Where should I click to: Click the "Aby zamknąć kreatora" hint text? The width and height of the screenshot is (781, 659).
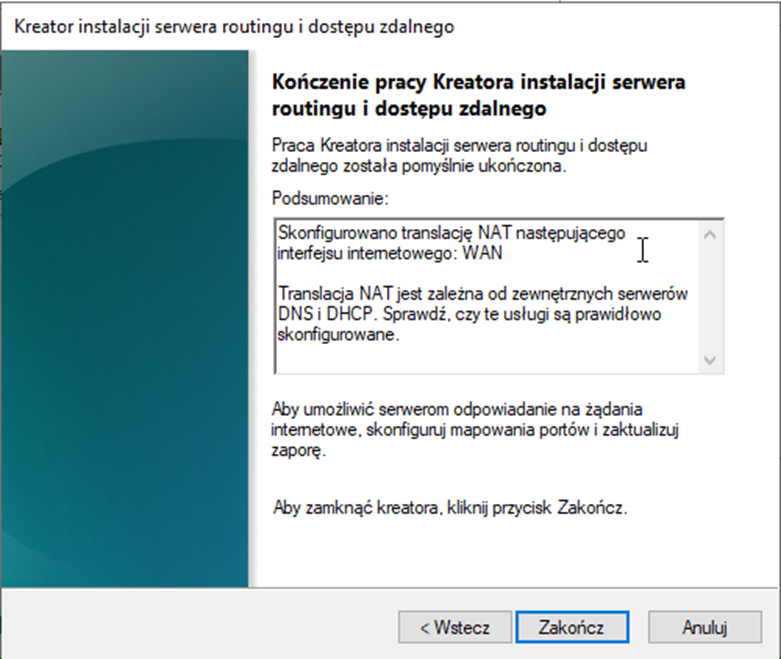[x=450, y=507]
